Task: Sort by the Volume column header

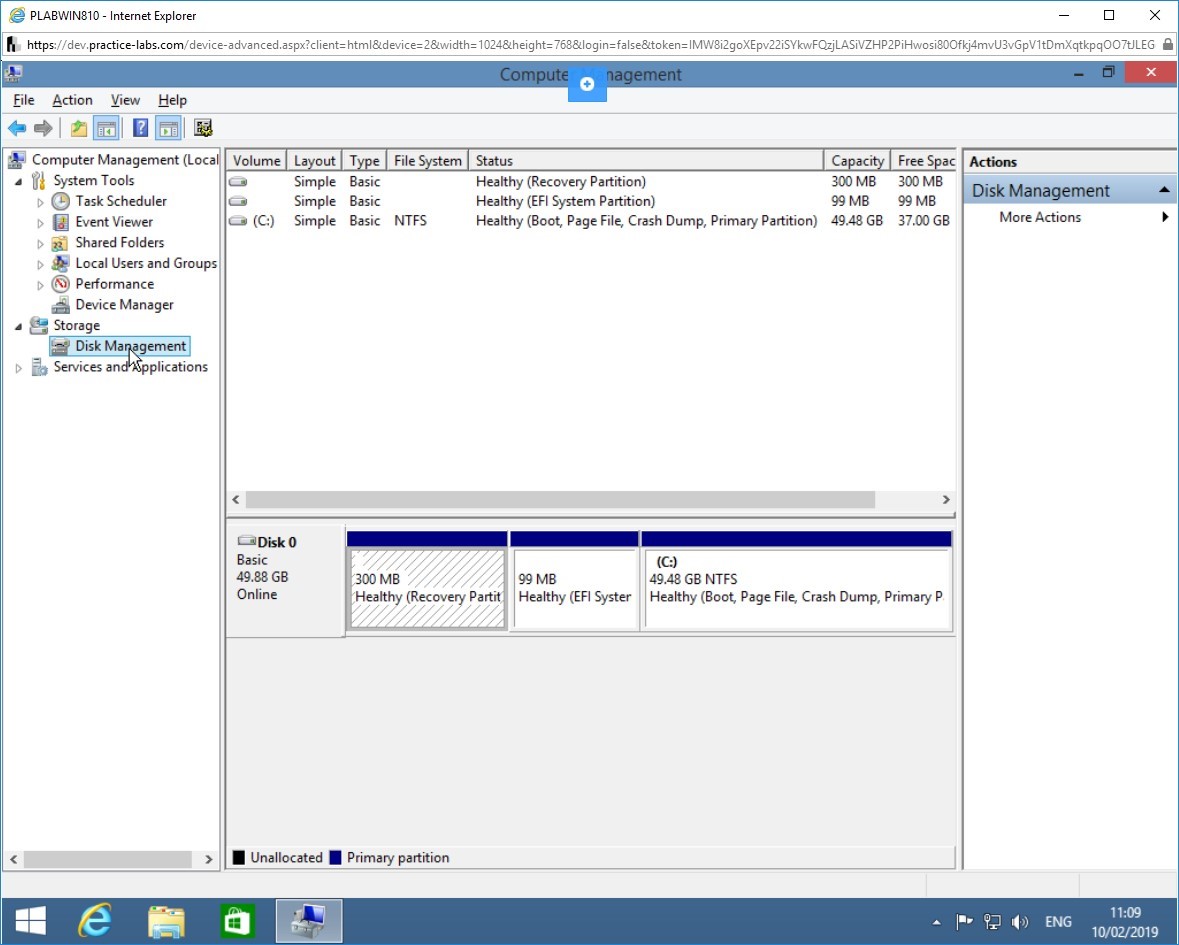Action: 256,161
